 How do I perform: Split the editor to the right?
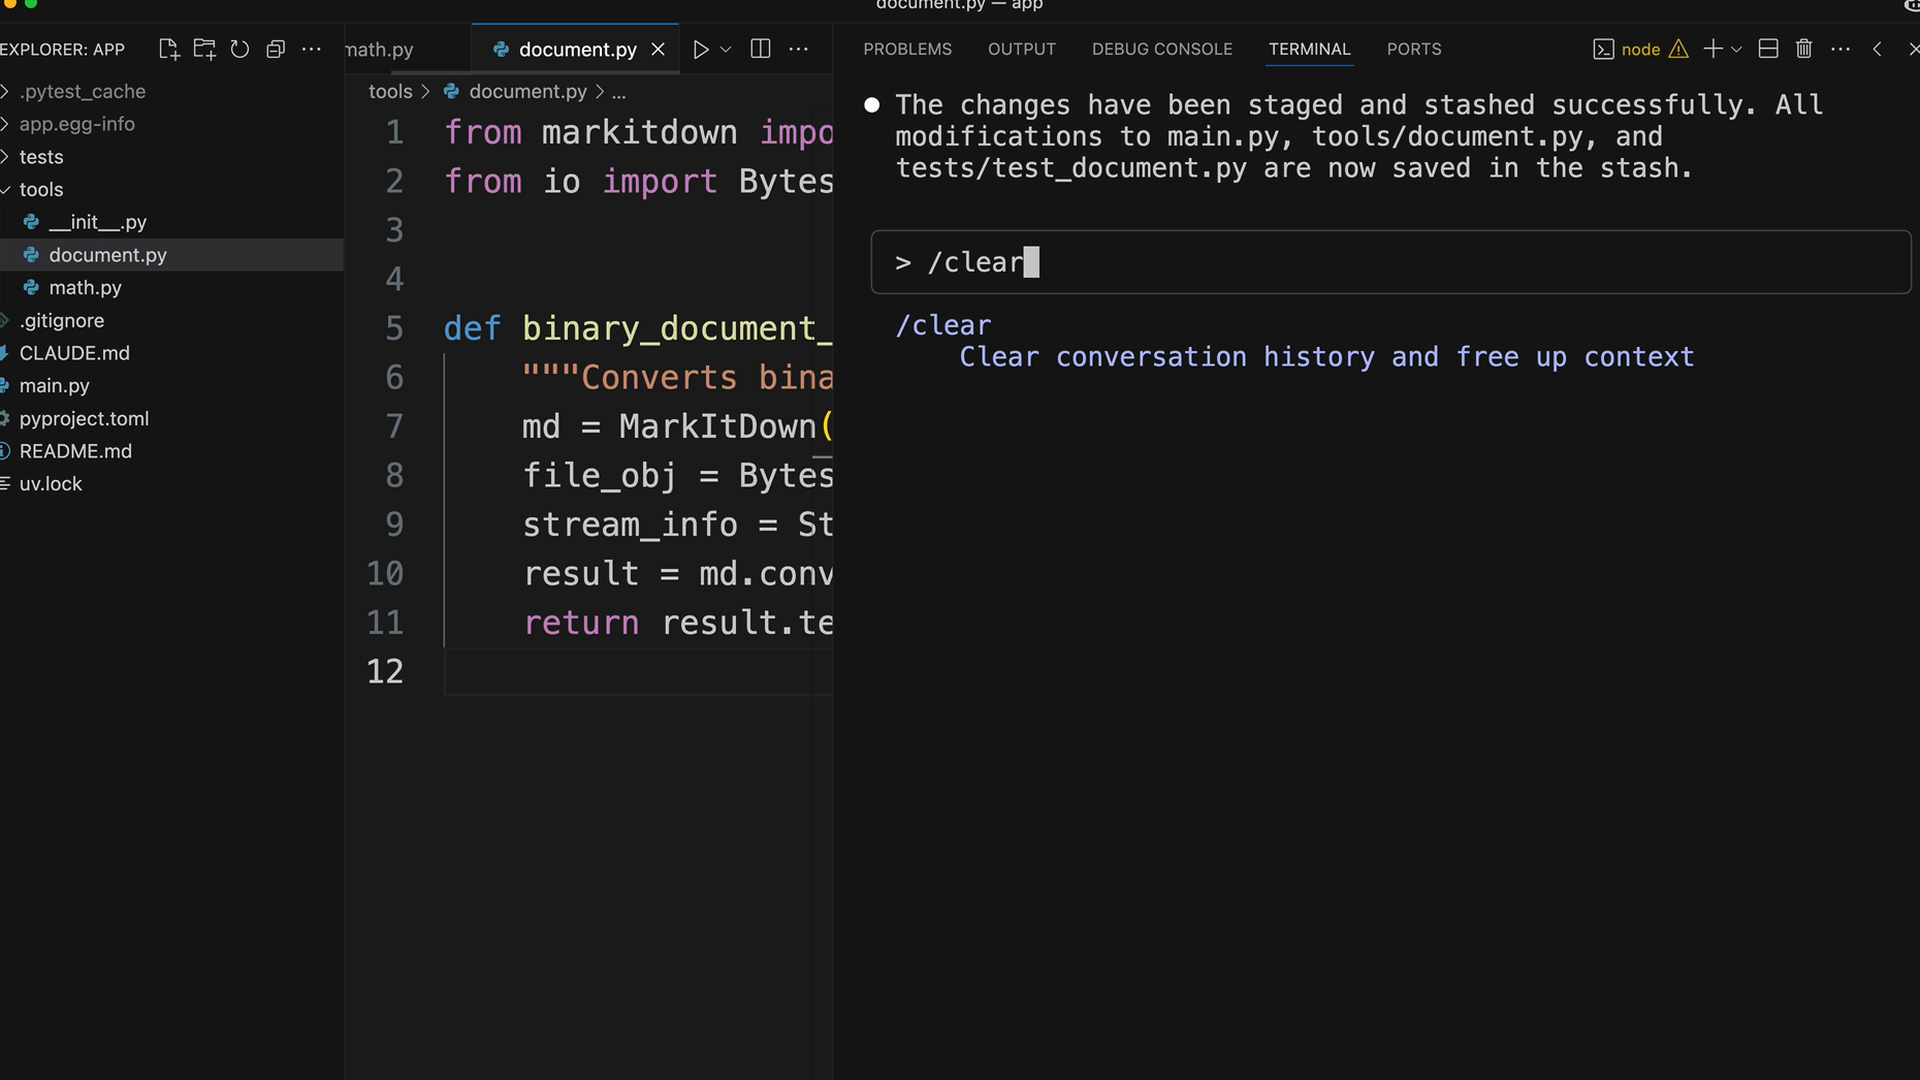(x=760, y=49)
